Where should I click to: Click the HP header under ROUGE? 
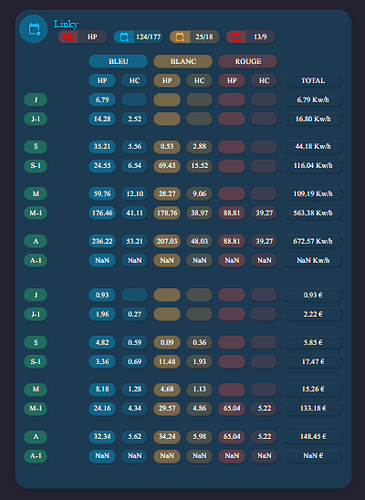coord(232,81)
